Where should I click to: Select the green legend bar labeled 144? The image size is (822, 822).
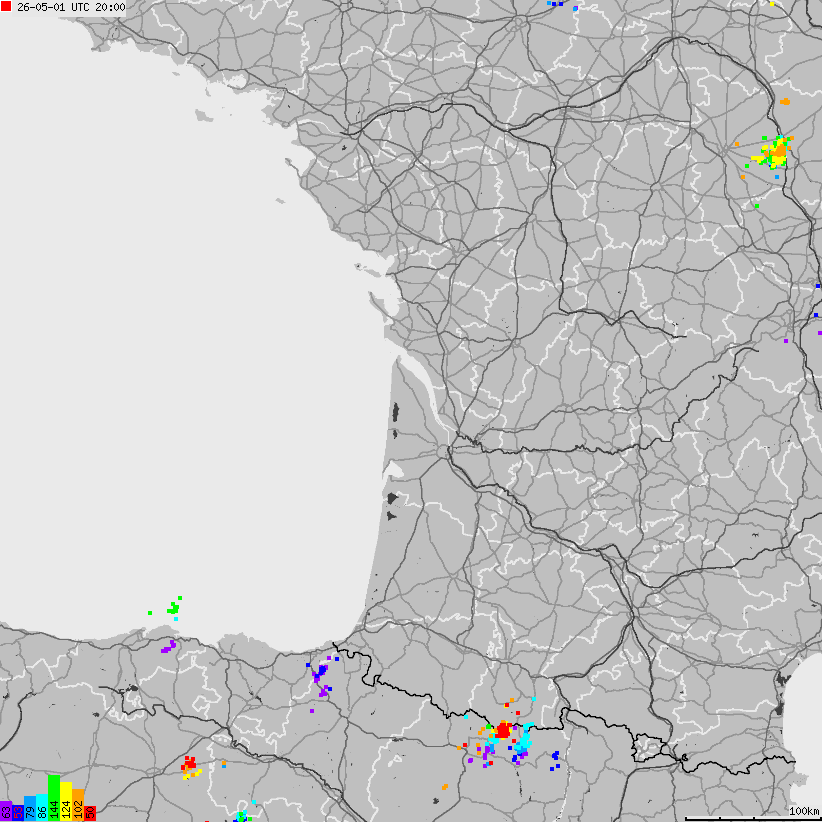click(54, 798)
